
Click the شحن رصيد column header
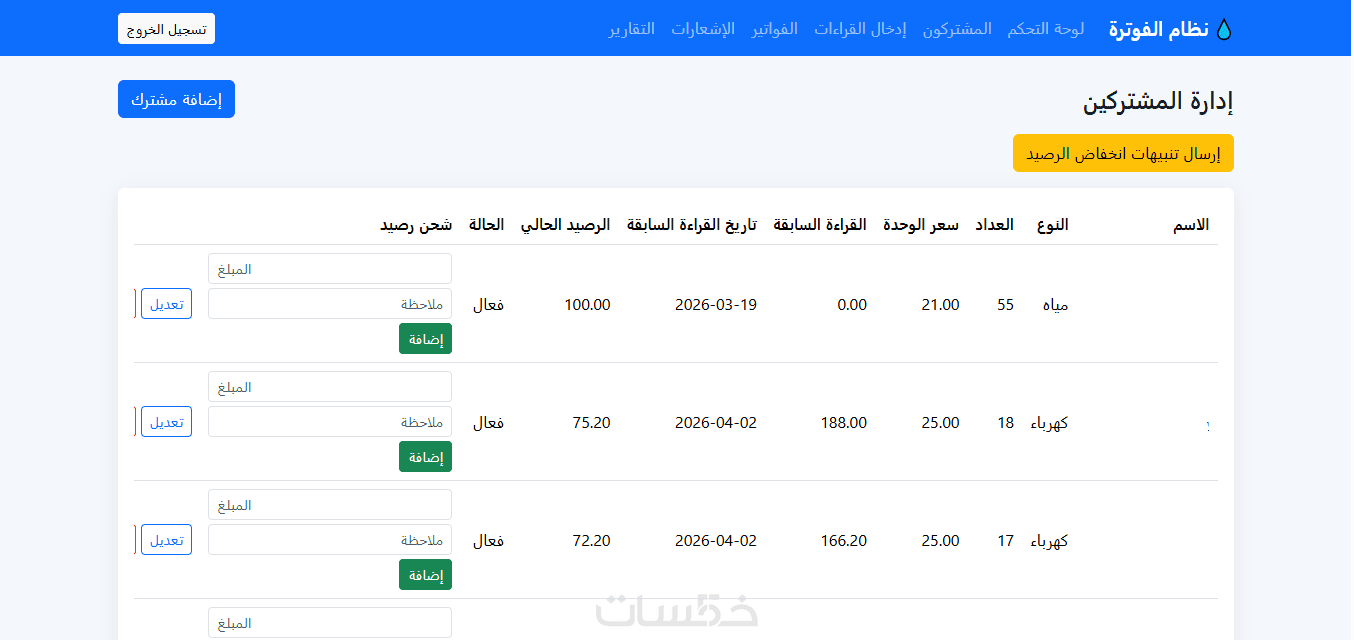tap(416, 225)
